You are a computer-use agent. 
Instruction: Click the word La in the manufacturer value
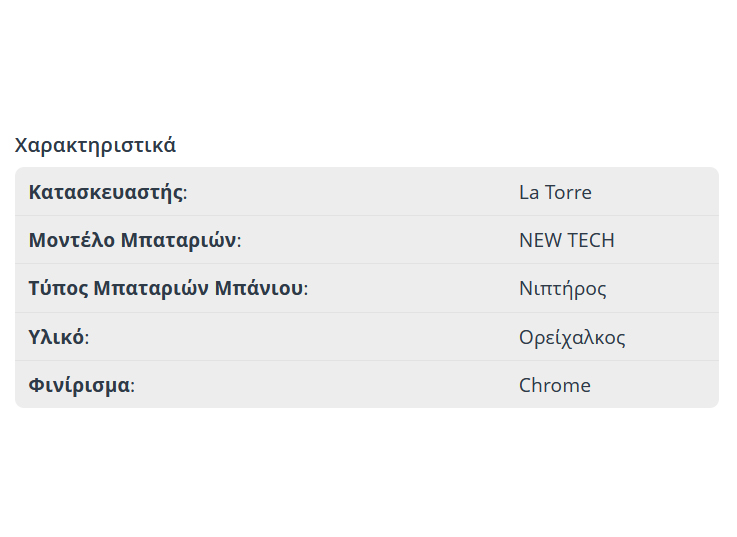529,192
